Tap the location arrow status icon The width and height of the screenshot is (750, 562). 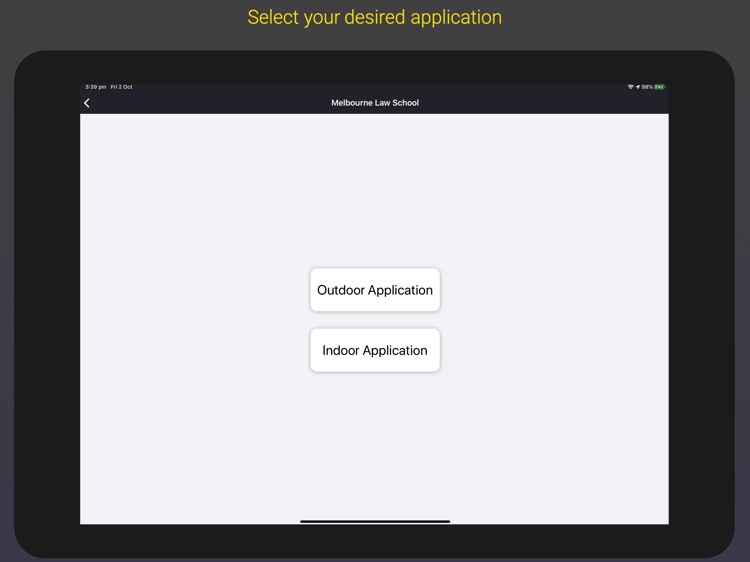click(x=638, y=87)
